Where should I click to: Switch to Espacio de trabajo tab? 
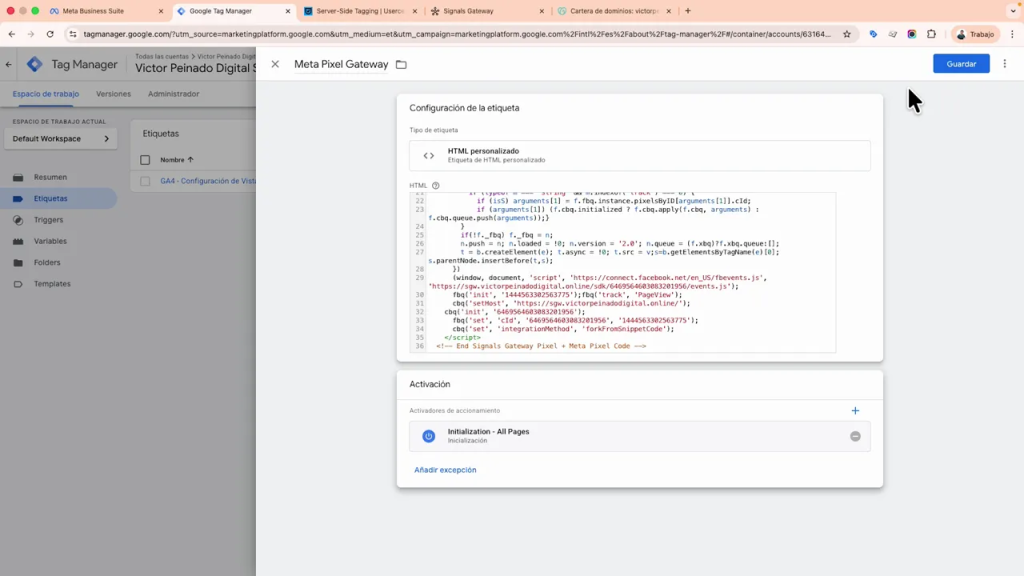pyautogui.click(x=46, y=94)
